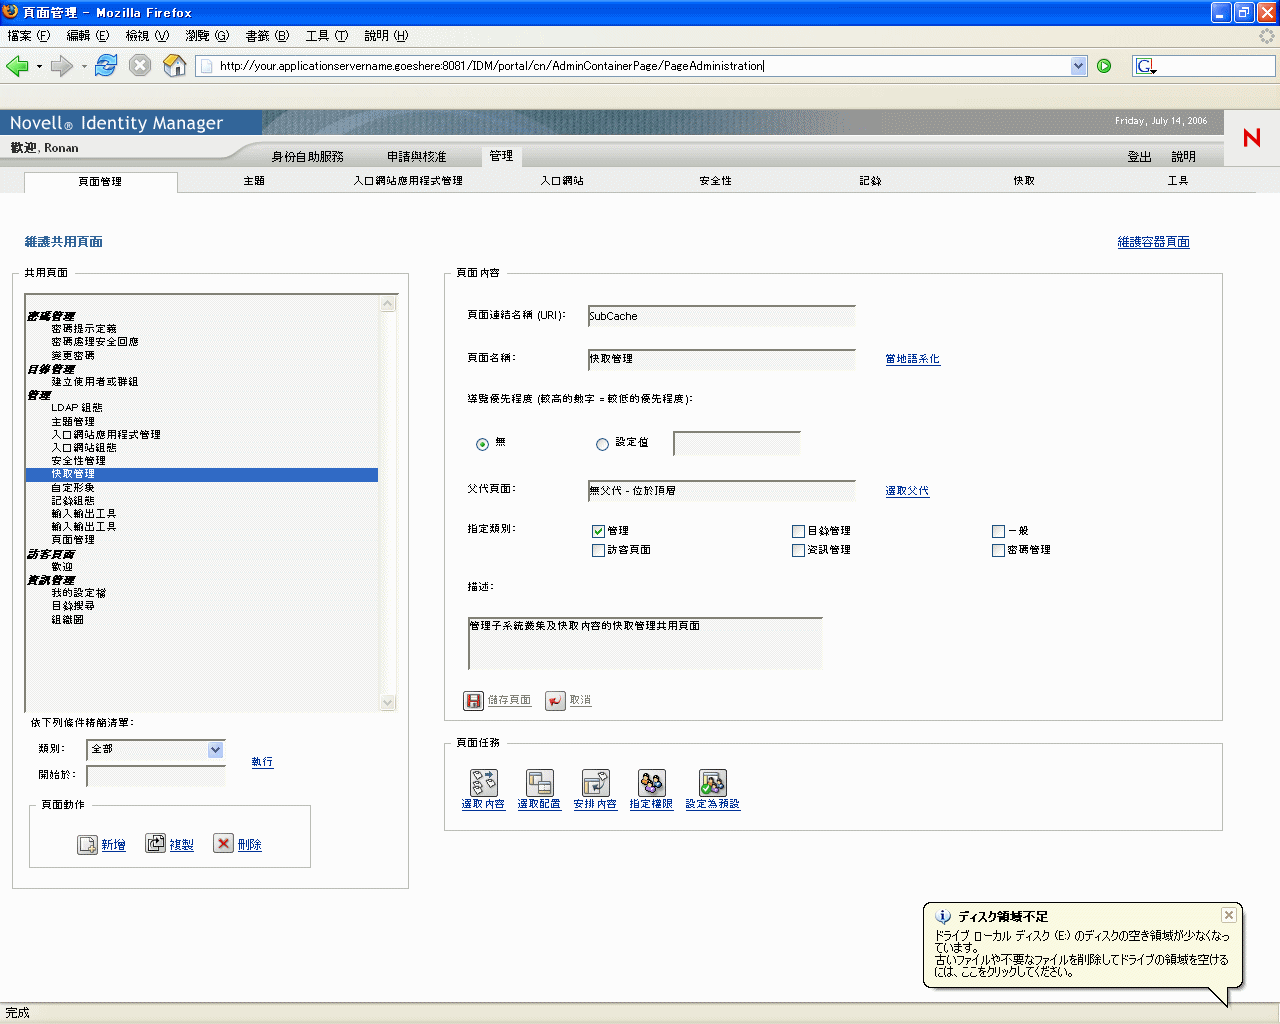Image resolution: width=1280 pixels, height=1024 pixels.
Task: Switch to the 身份自助服務 tab
Action: pos(307,157)
